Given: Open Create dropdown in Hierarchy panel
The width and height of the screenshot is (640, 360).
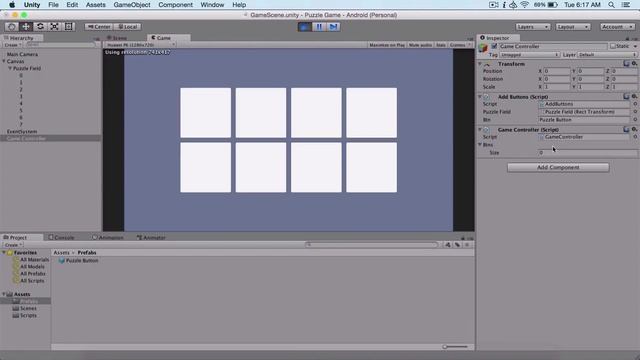Looking at the screenshot, I should [13, 45].
